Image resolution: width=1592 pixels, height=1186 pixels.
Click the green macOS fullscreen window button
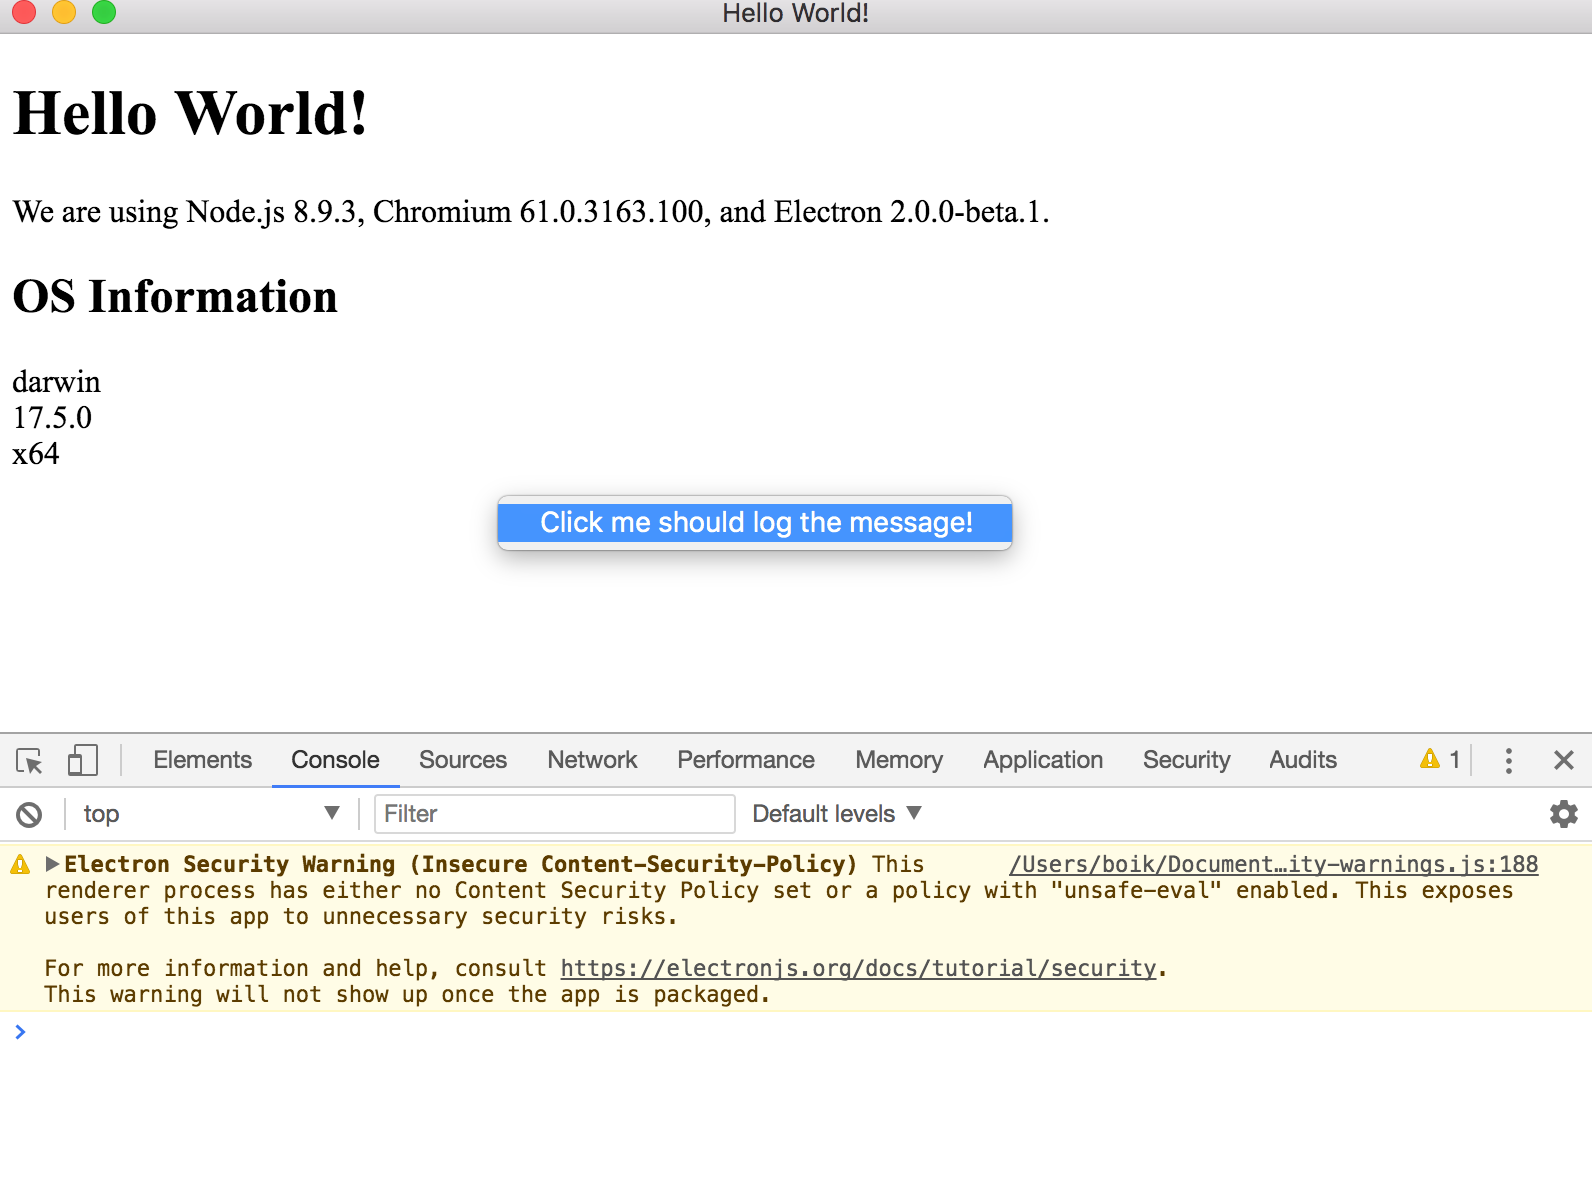[104, 12]
